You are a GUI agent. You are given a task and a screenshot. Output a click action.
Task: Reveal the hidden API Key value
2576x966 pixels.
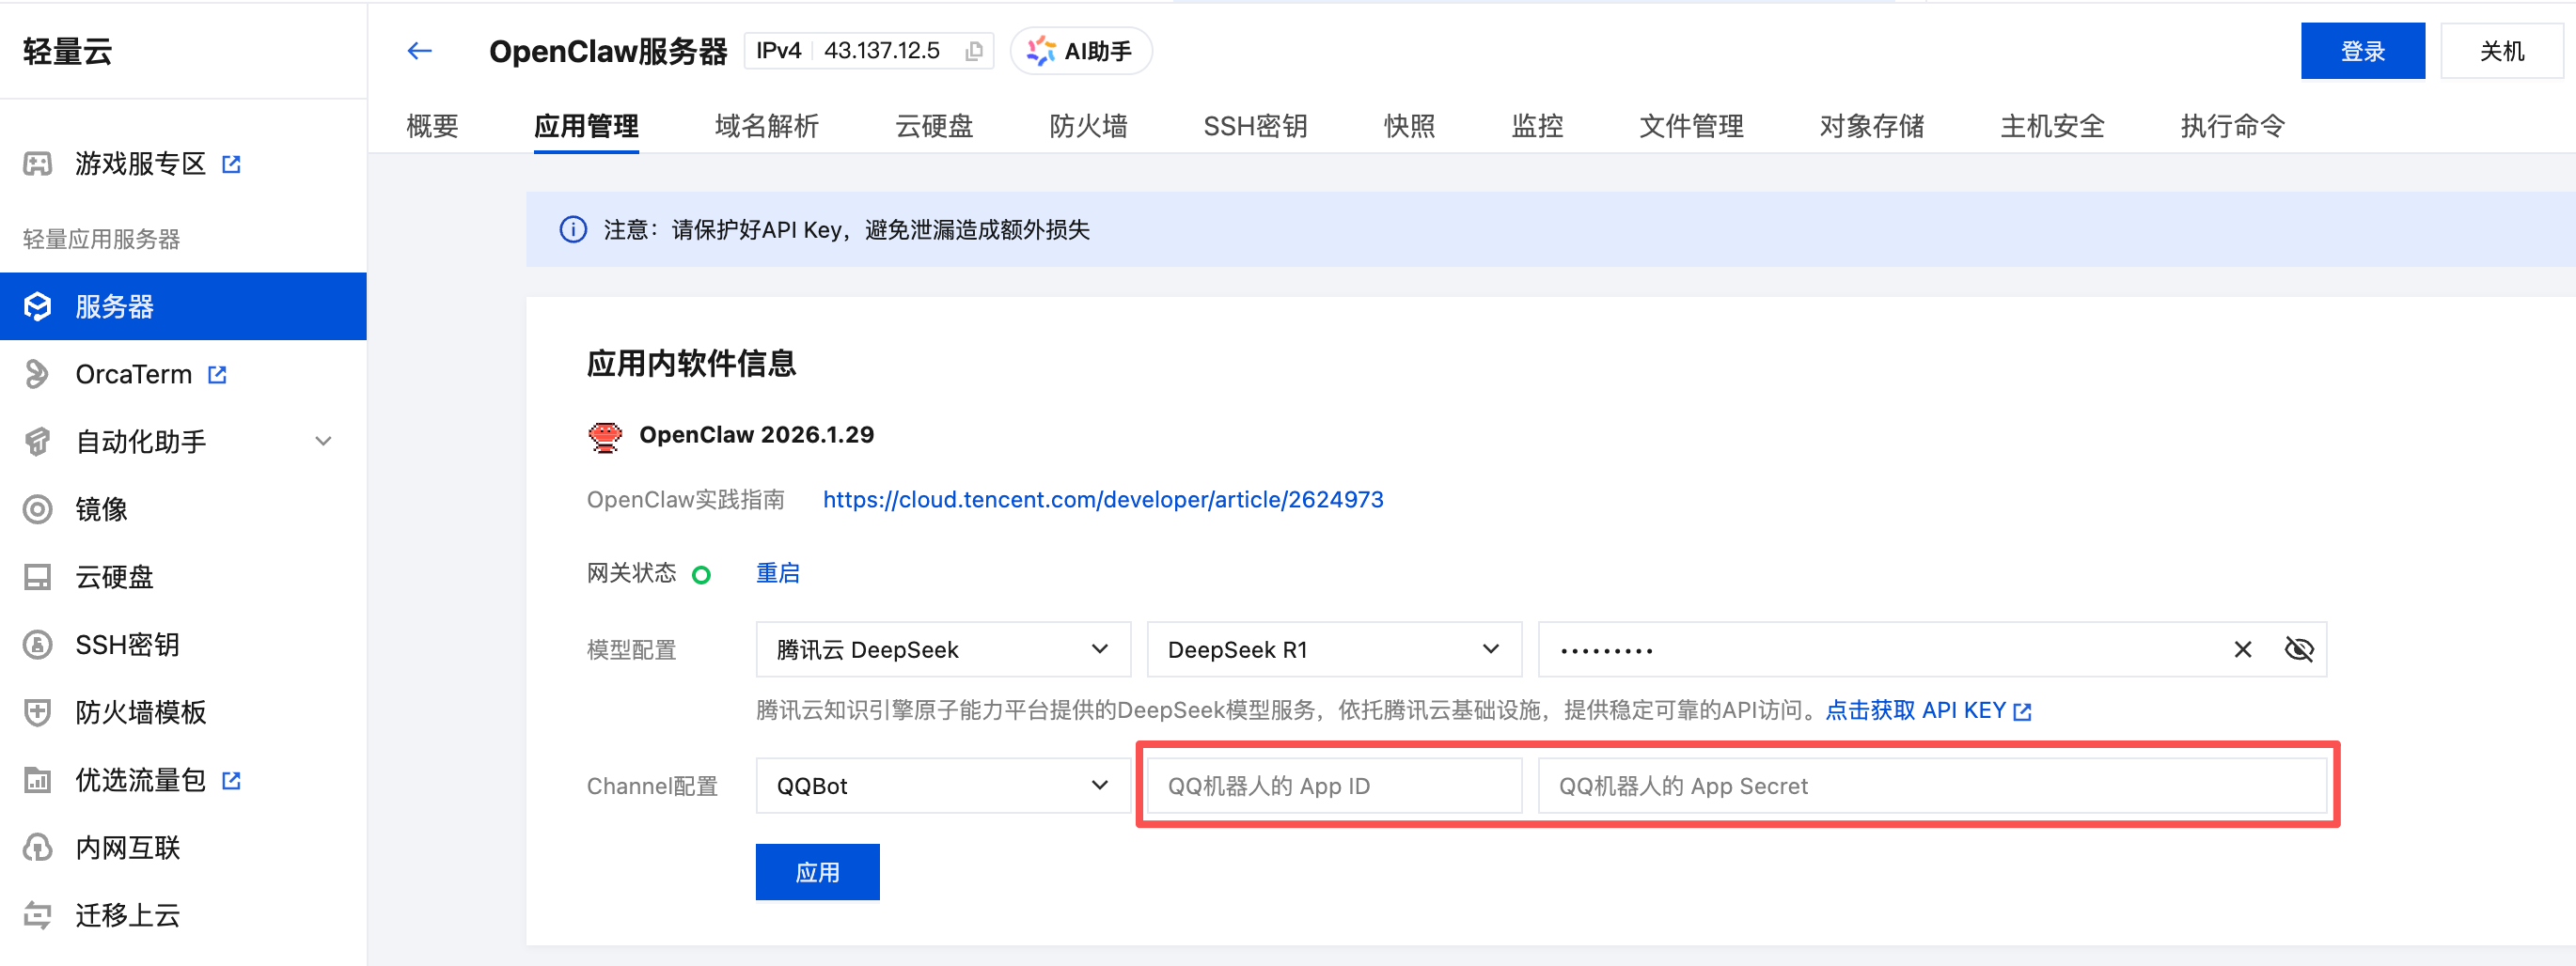[2300, 649]
